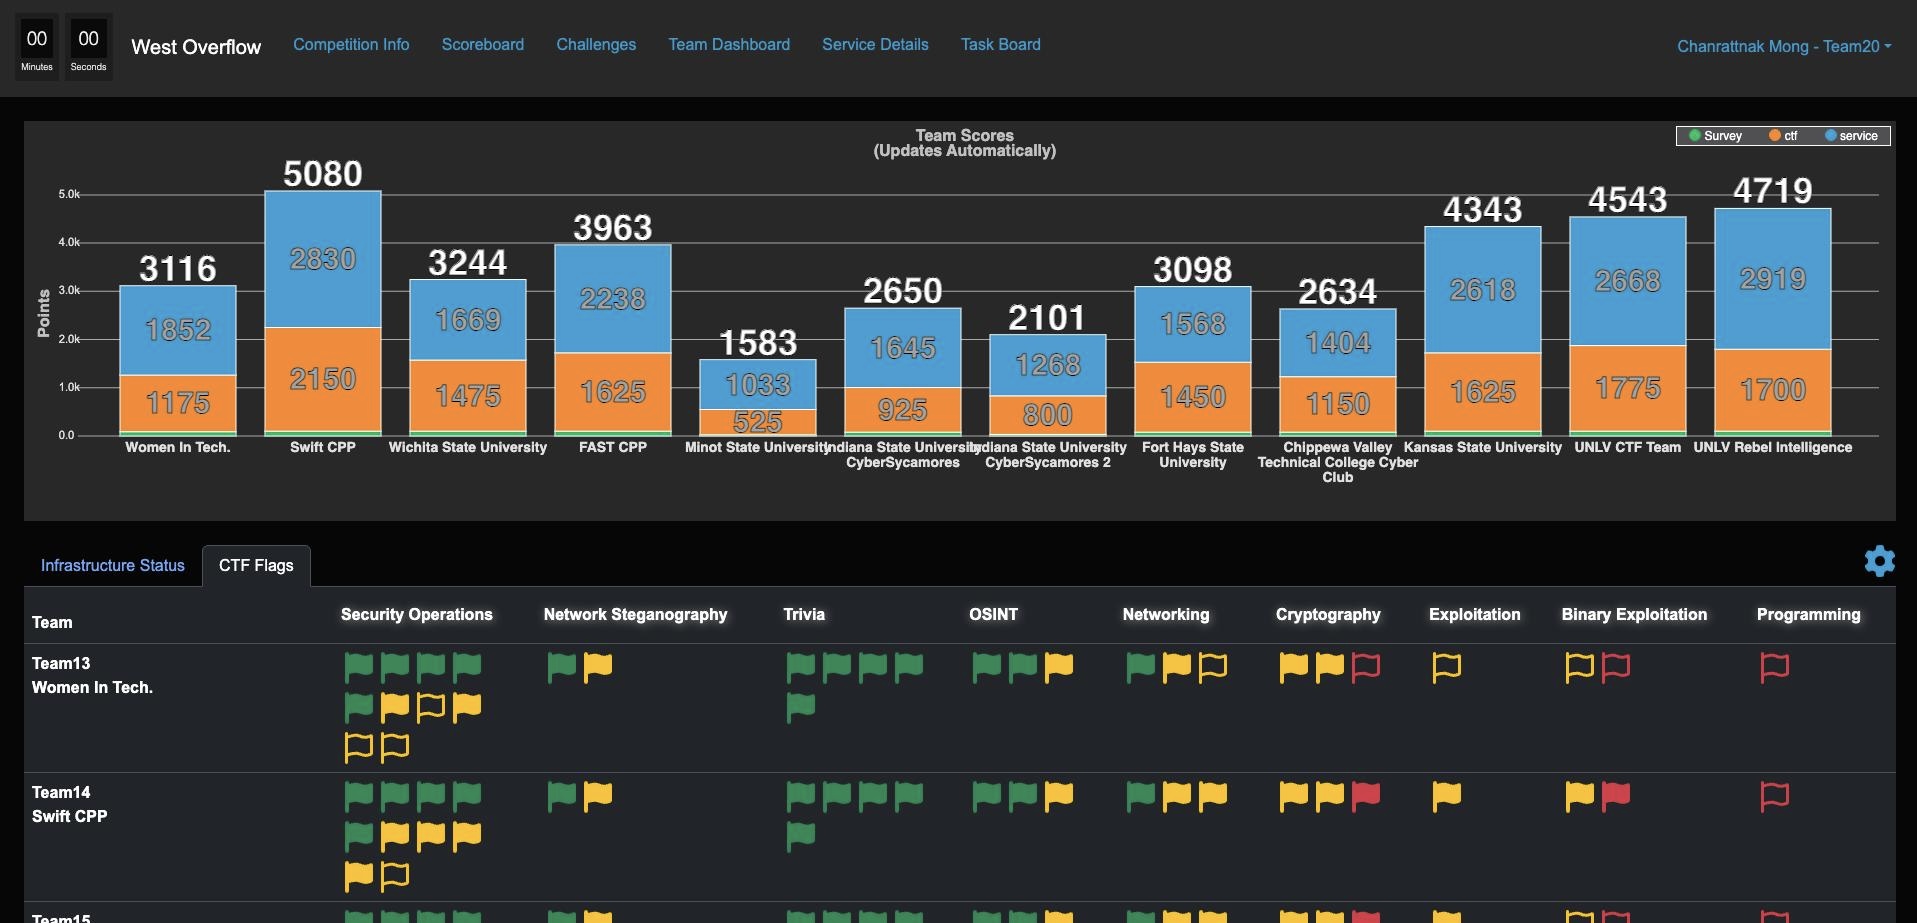This screenshot has width=1917, height=923.
Task: Click Team14's second-row green Security Operations flag
Action: coord(358,836)
